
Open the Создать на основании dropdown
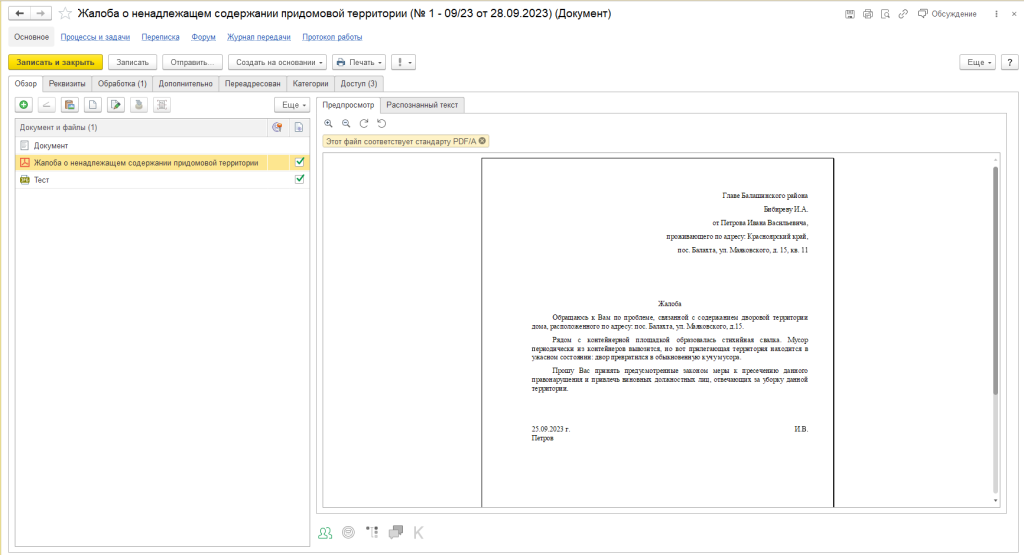click(x=277, y=62)
